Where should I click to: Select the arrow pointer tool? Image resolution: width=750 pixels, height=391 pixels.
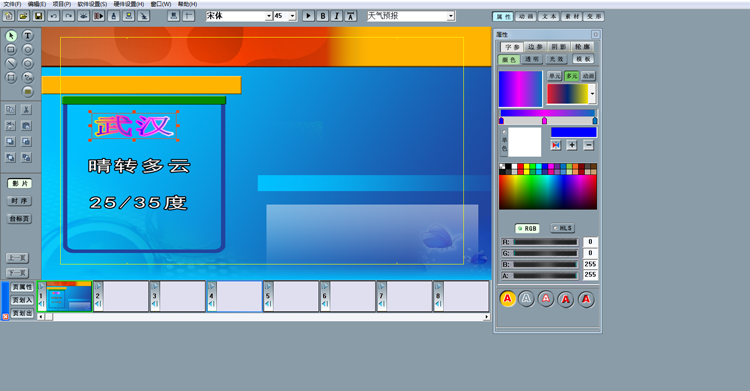[11, 36]
